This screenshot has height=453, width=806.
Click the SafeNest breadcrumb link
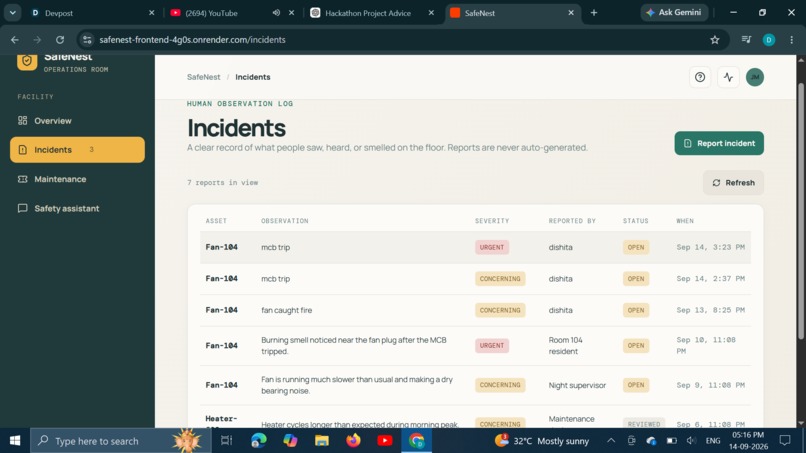204,77
